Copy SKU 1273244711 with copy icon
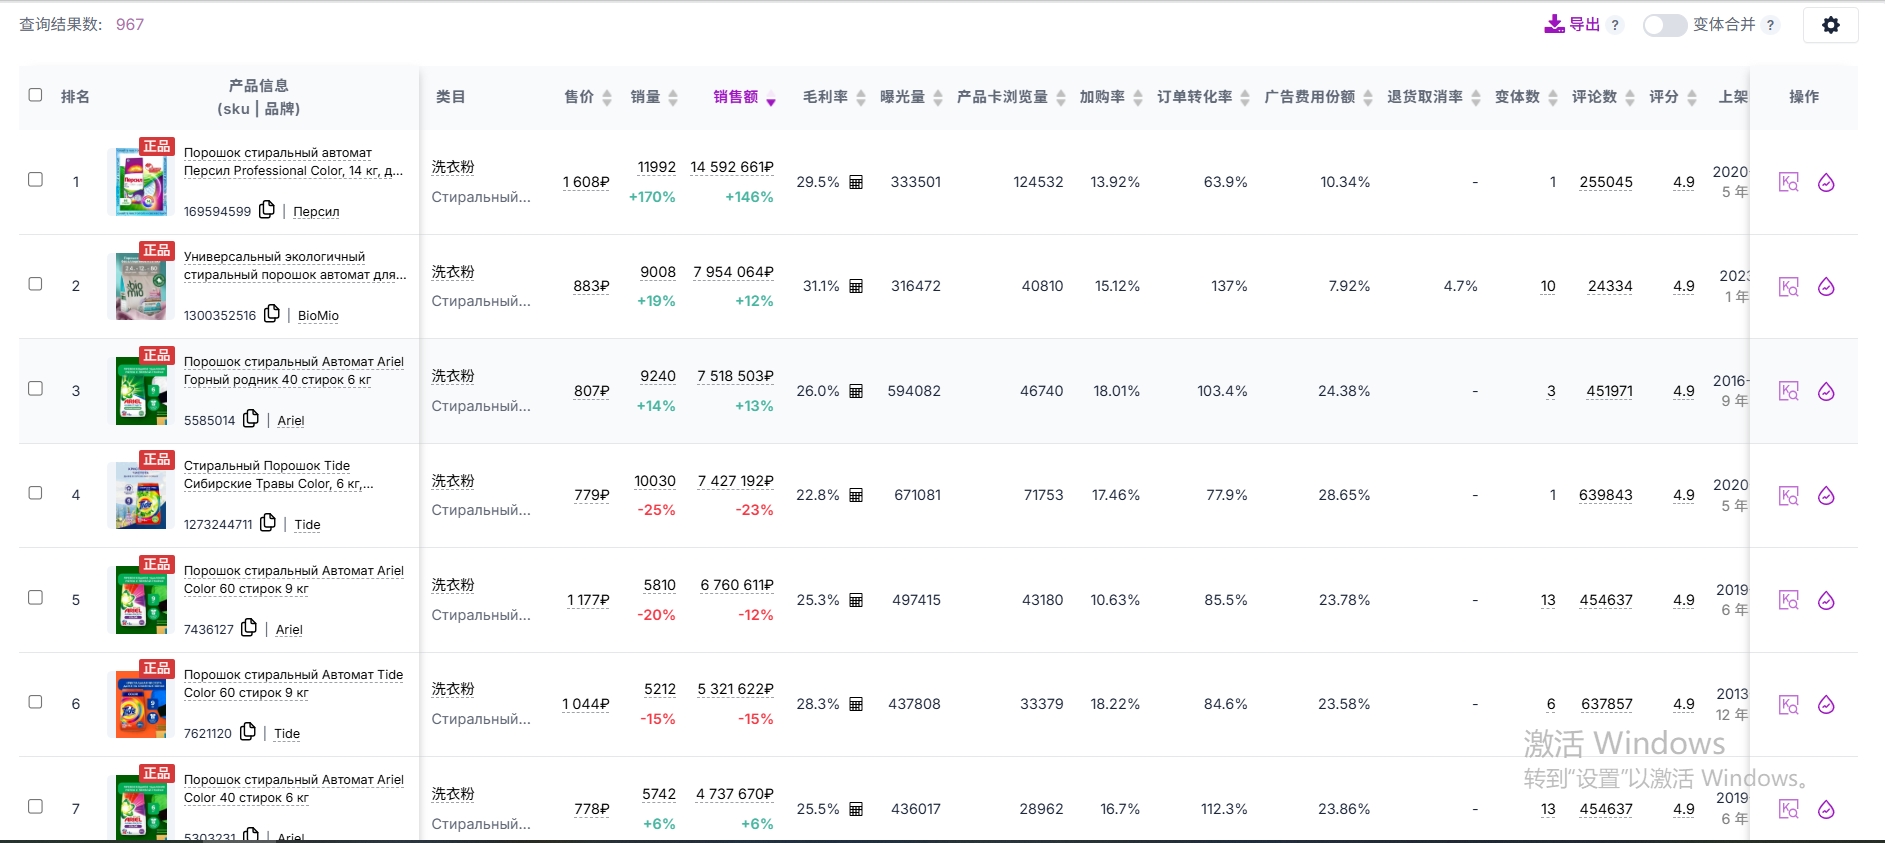 coord(268,522)
